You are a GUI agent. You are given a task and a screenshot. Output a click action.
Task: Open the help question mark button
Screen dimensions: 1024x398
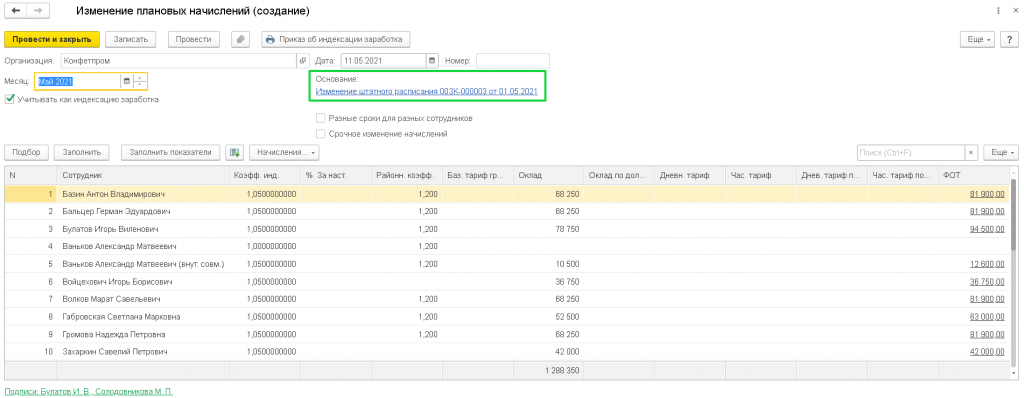click(x=1009, y=39)
